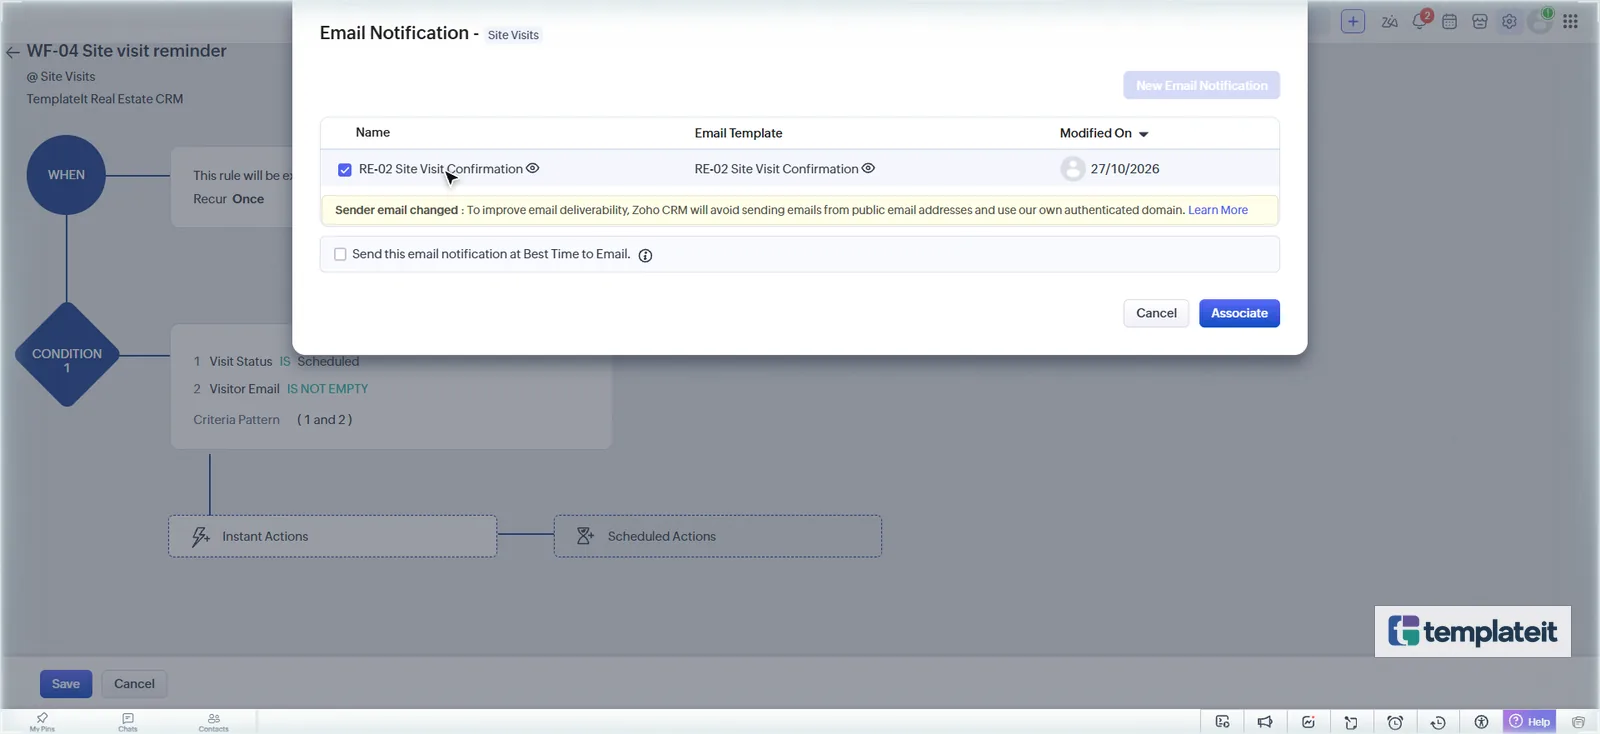Open the quick create plus icon
This screenshot has height=734, width=1600.
(1352, 21)
